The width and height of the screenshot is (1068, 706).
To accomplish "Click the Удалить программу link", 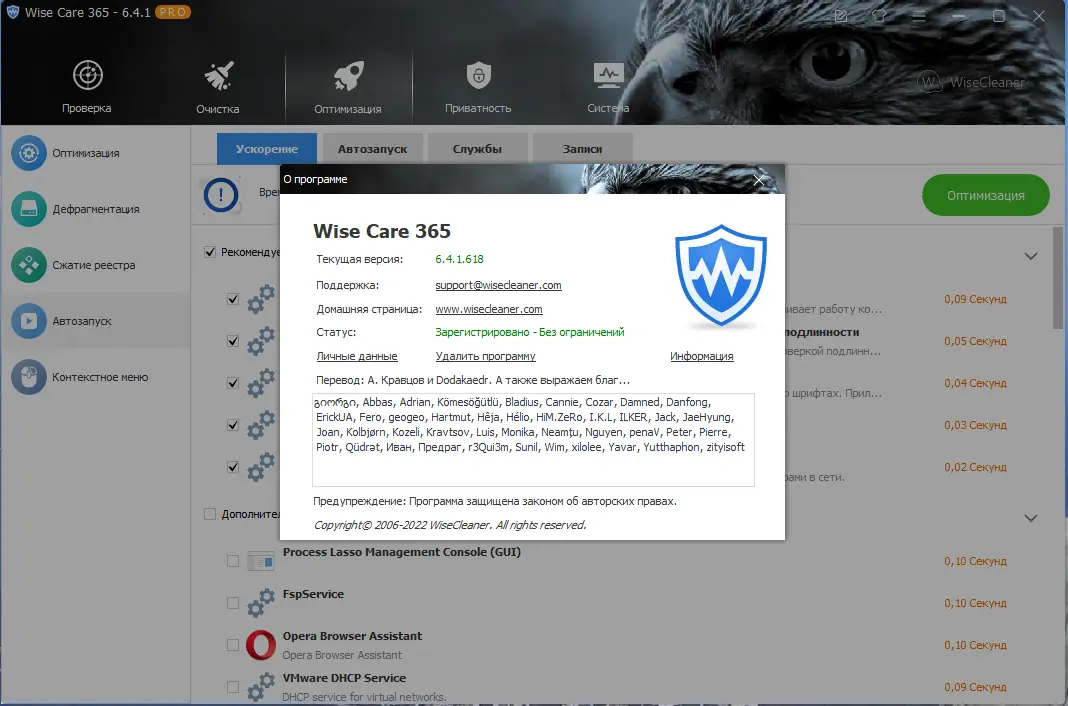I will click(486, 356).
